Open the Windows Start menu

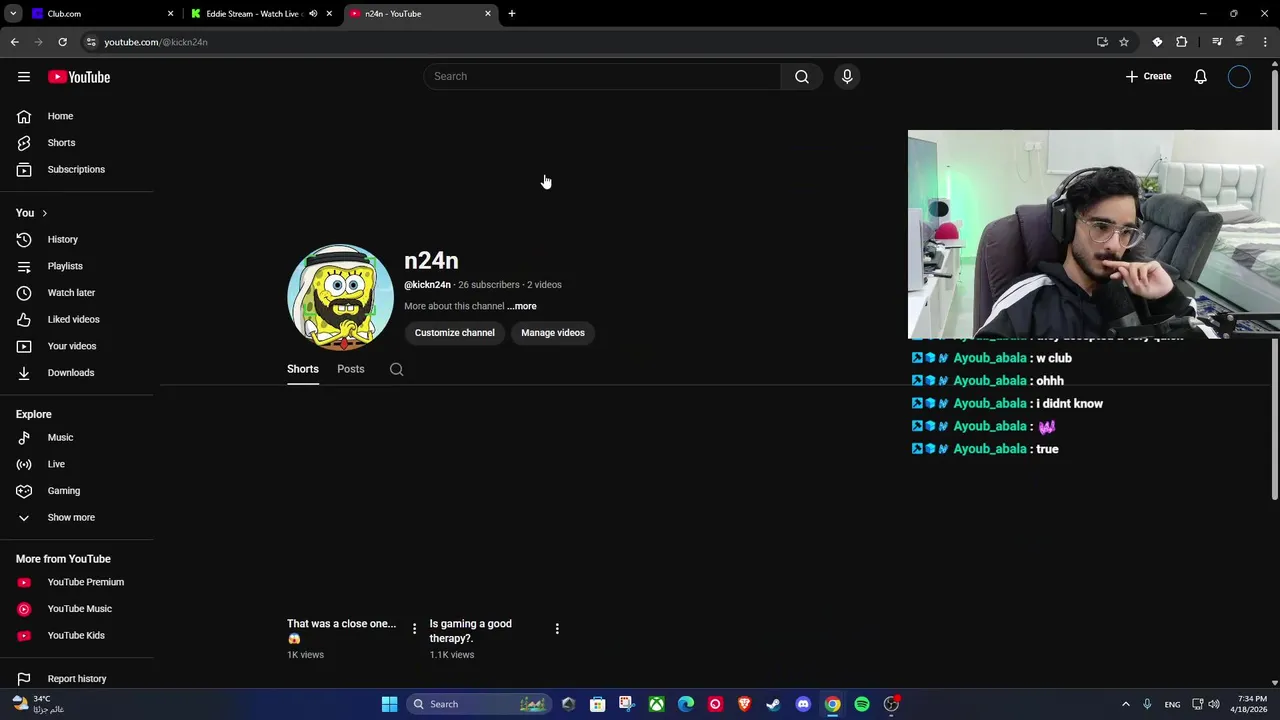coord(389,704)
